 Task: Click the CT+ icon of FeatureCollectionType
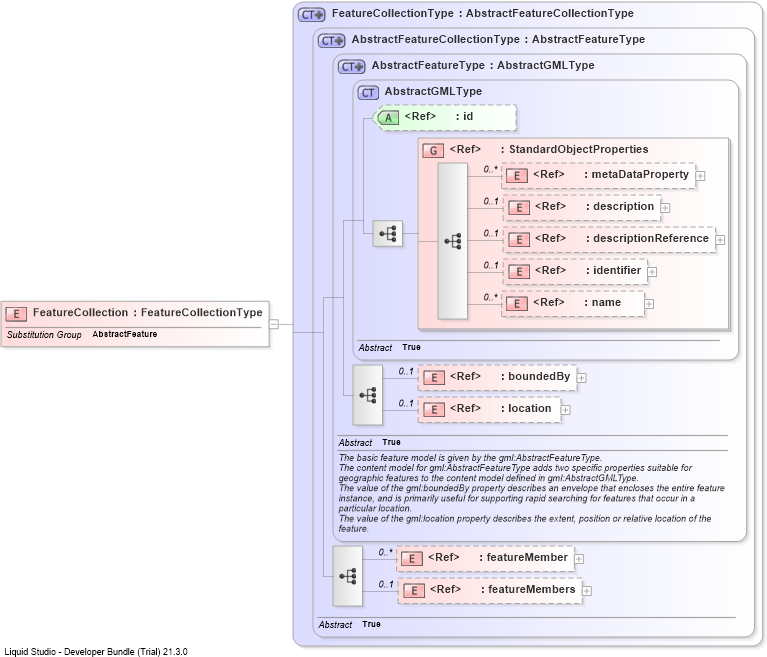(x=312, y=15)
